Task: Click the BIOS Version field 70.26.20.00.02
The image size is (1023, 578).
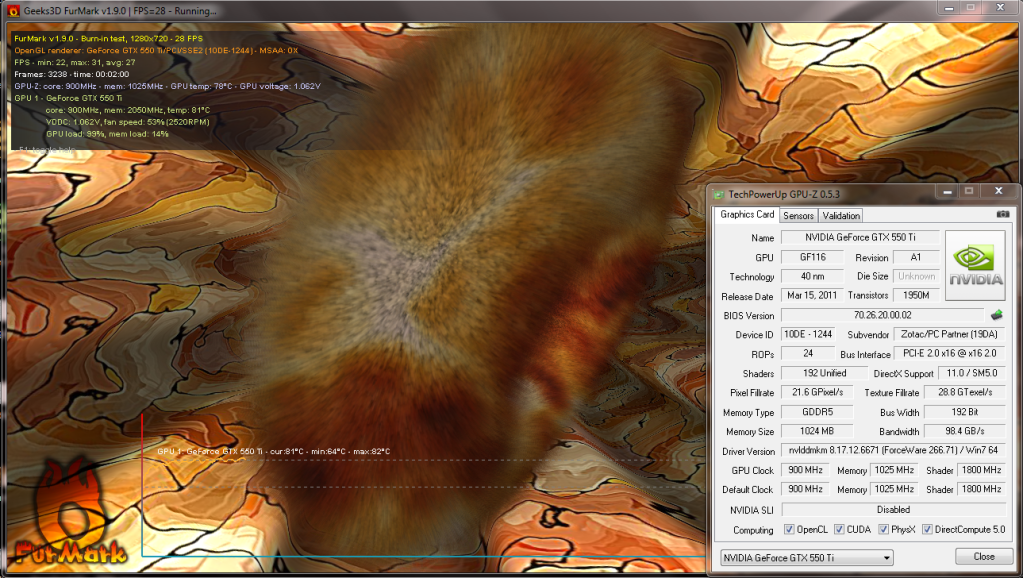Action: (882, 315)
